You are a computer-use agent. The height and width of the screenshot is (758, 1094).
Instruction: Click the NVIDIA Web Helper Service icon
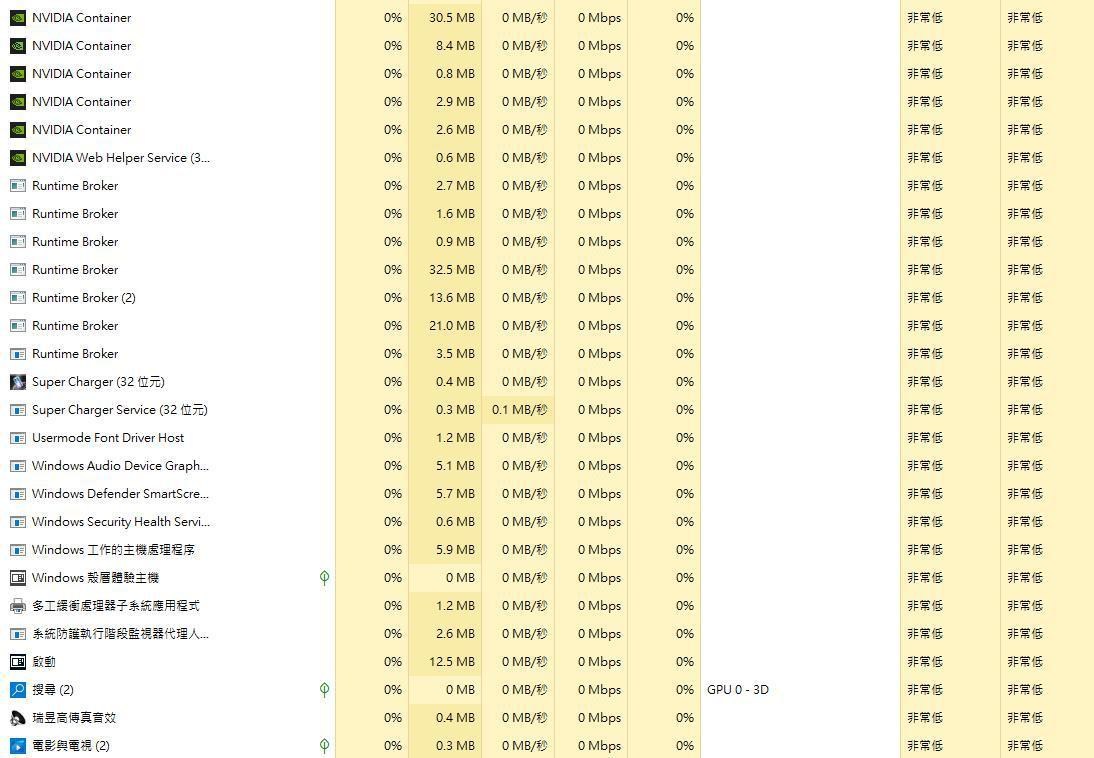tap(17, 158)
